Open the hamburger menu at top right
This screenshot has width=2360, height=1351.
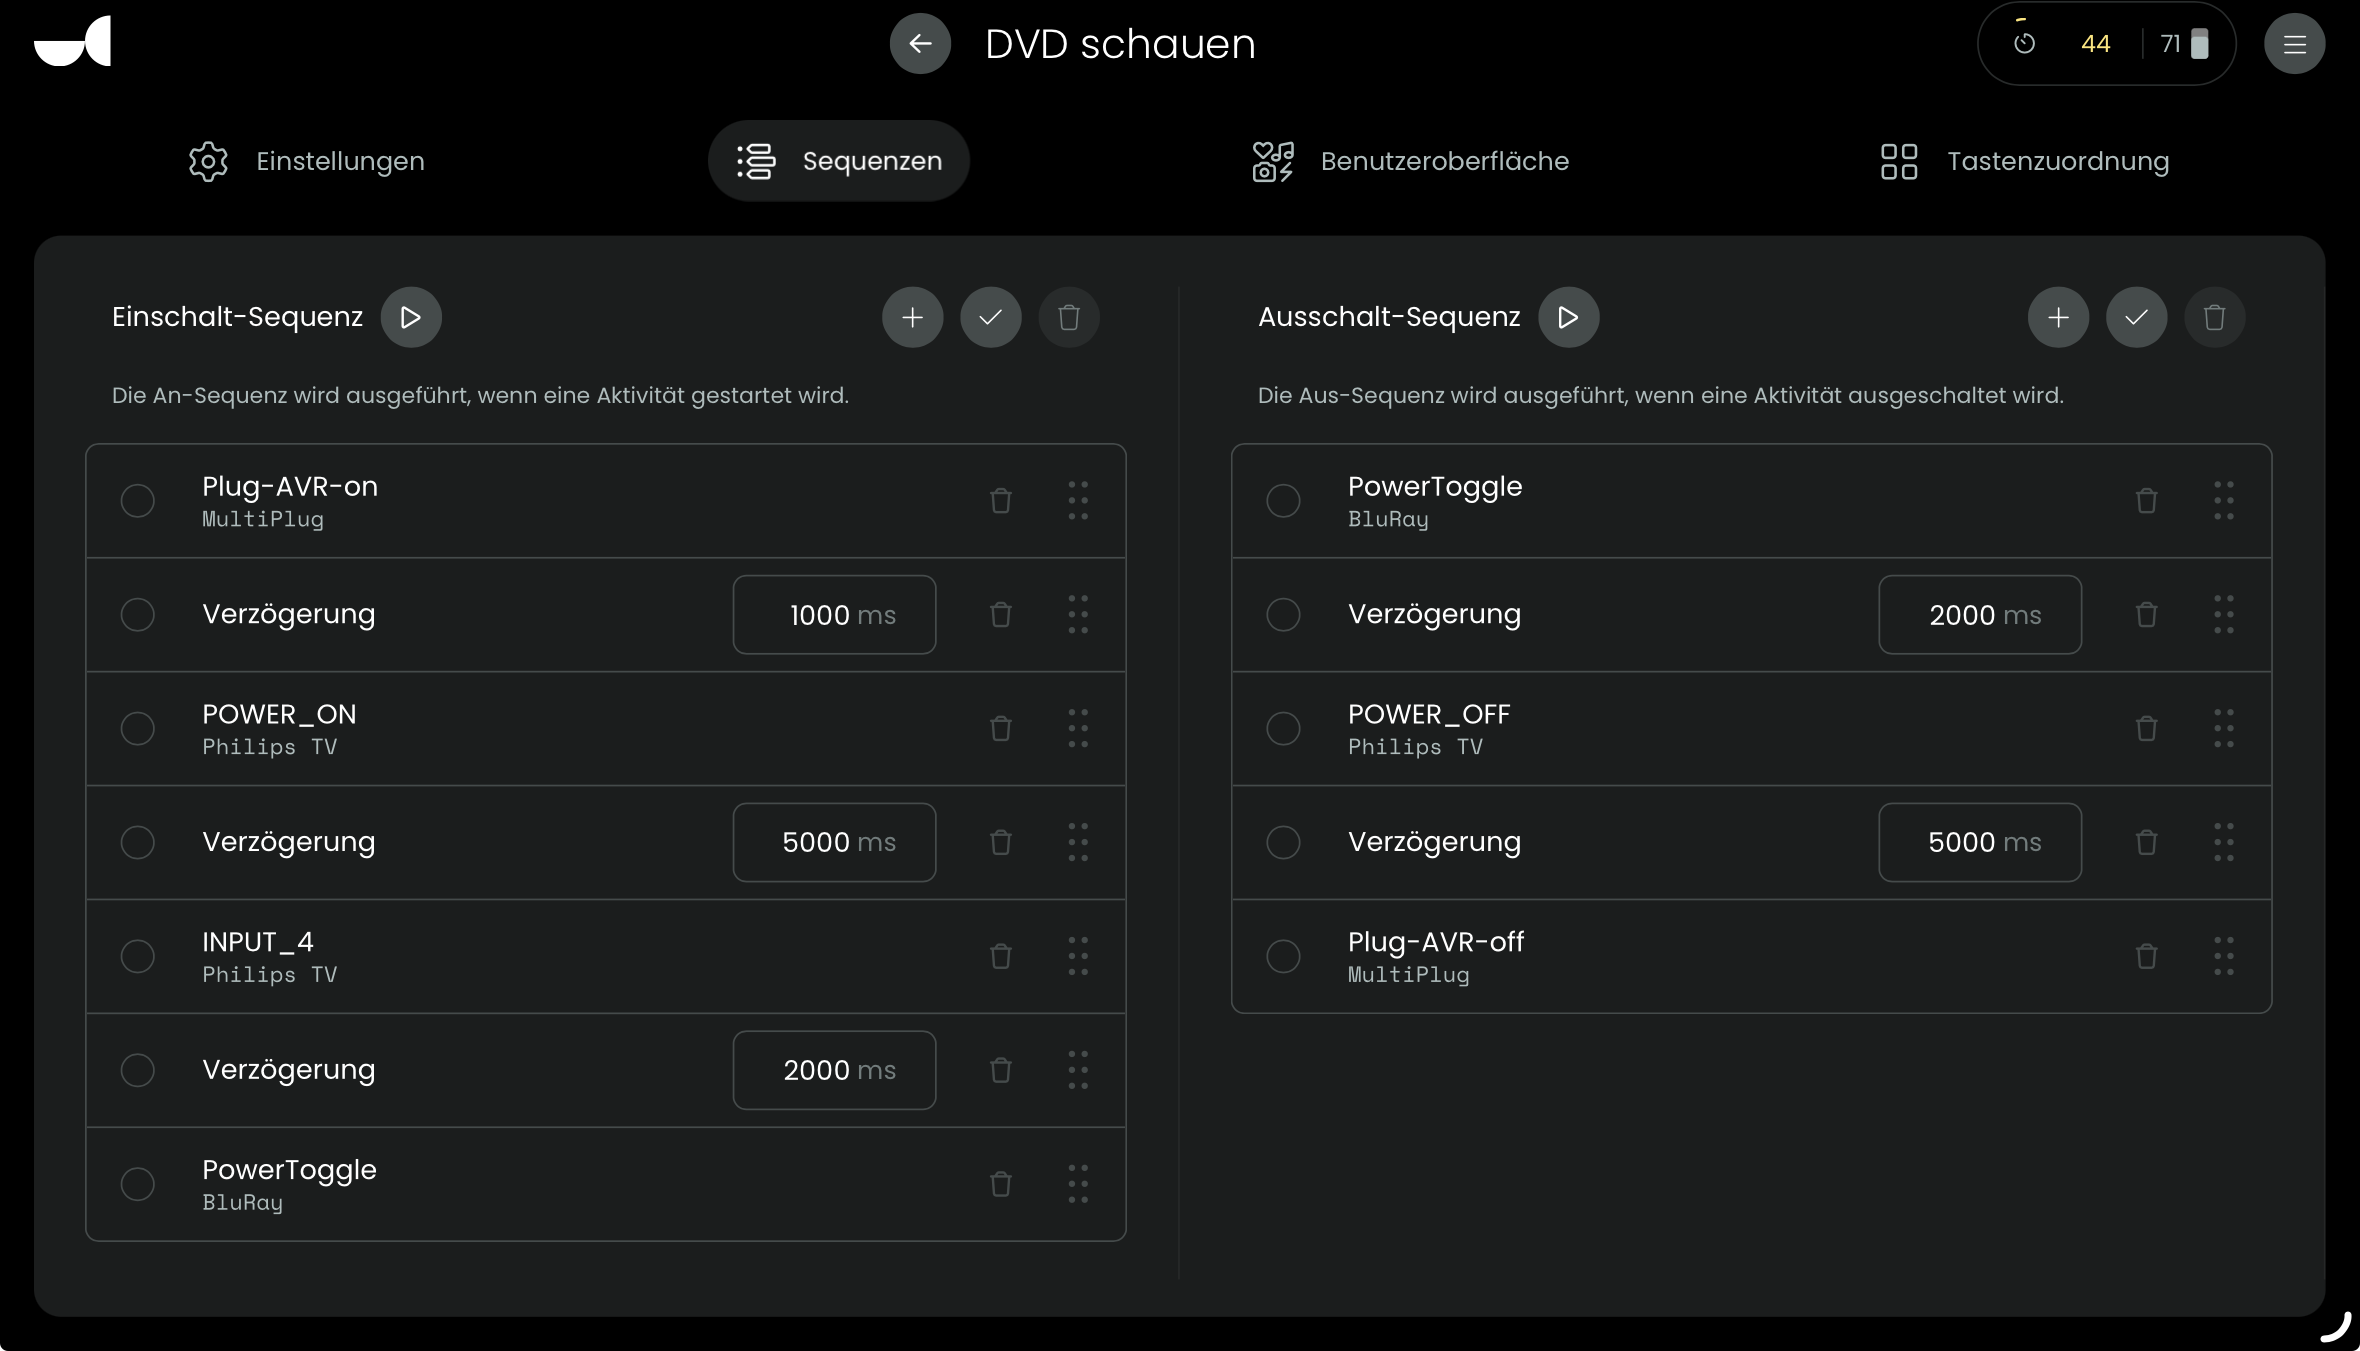(x=2294, y=43)
